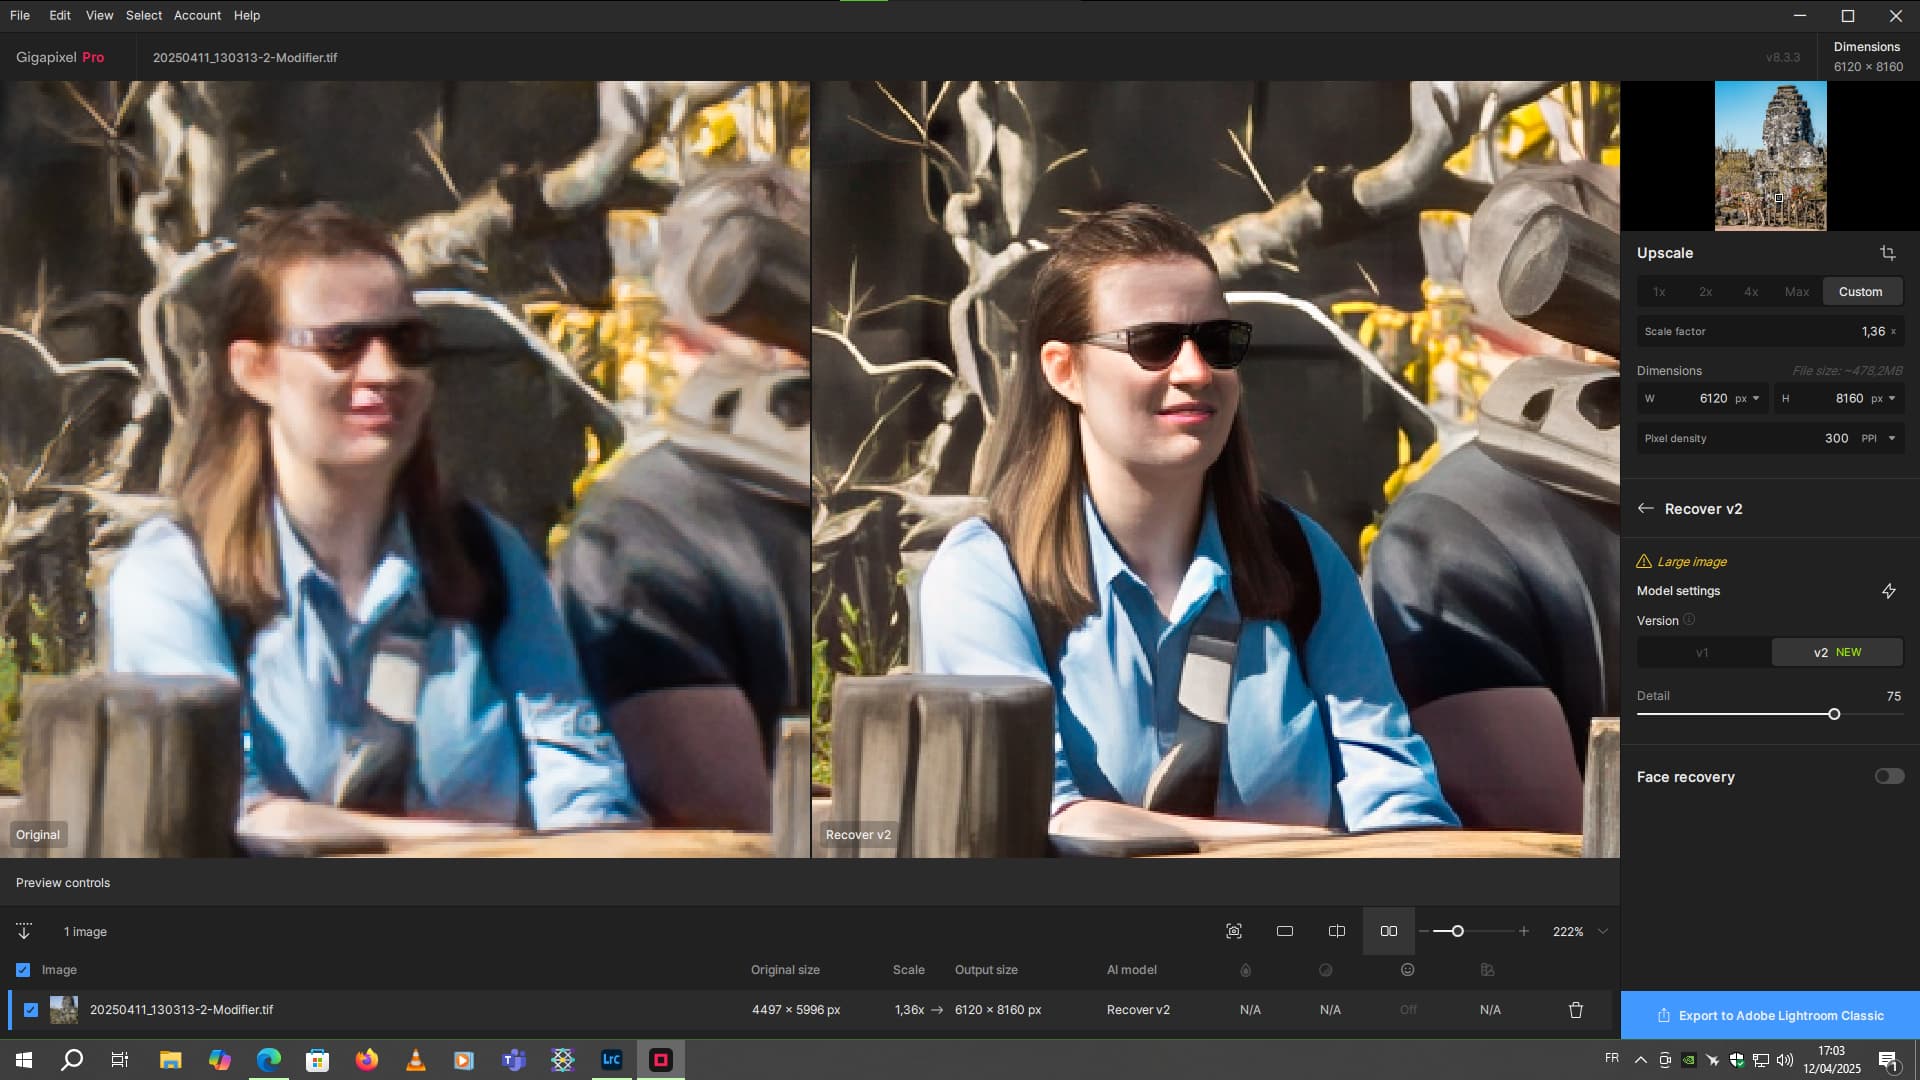Toggle the select-all Image header checkbox
The image size is (1920, 1080).
pyautogui.click(x=23, y=970)
